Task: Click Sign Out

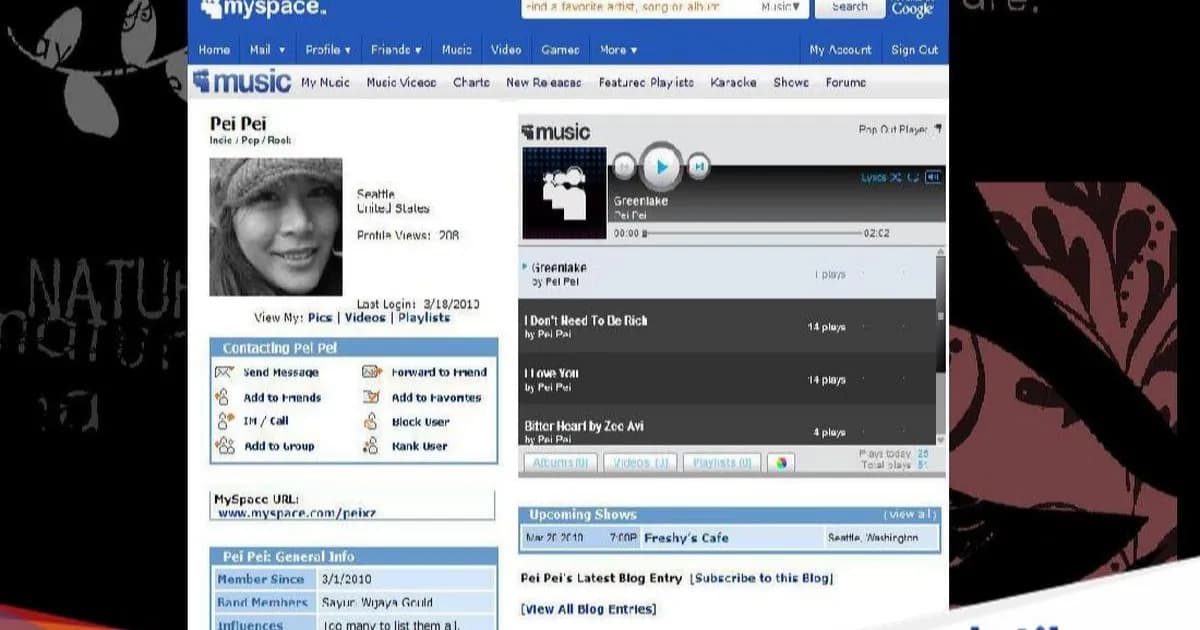Action: point(915,49)
